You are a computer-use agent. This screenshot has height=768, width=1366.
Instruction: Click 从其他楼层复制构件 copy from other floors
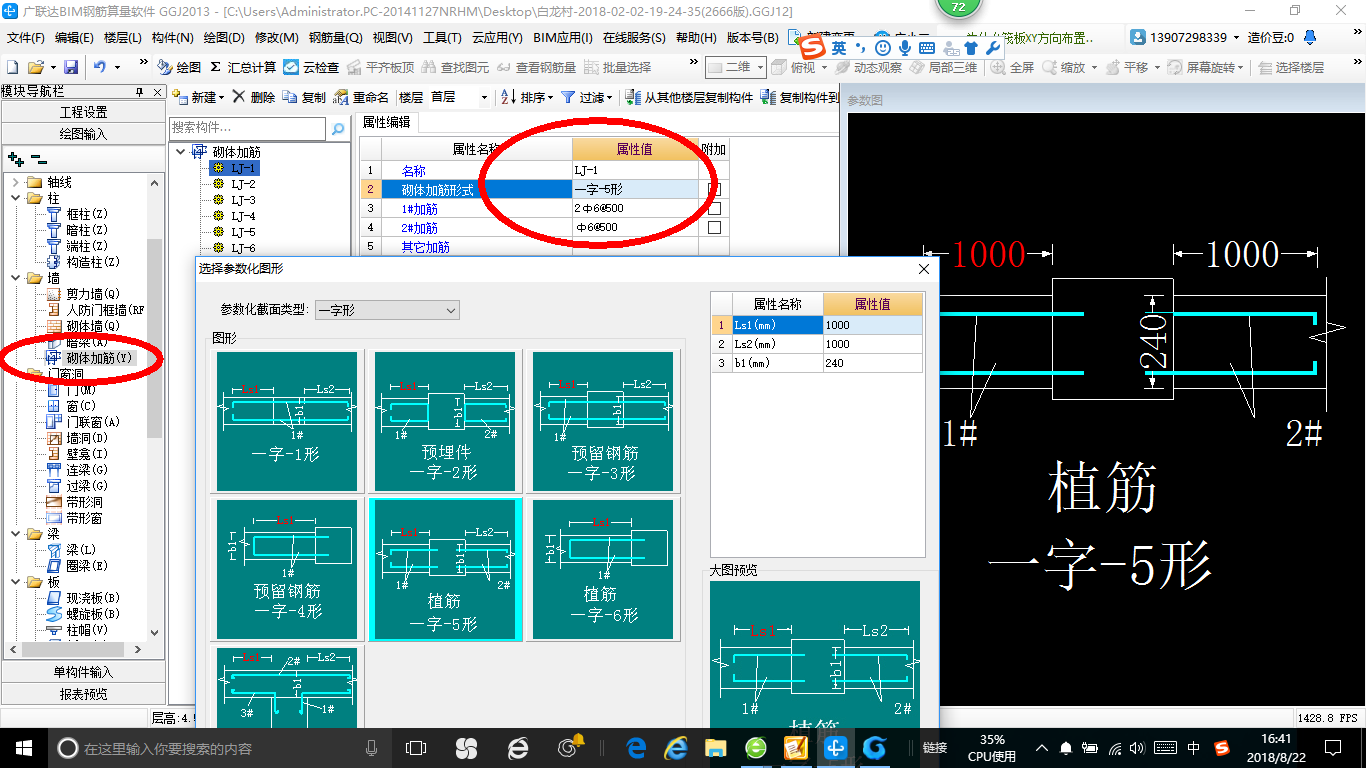[689, 97]
